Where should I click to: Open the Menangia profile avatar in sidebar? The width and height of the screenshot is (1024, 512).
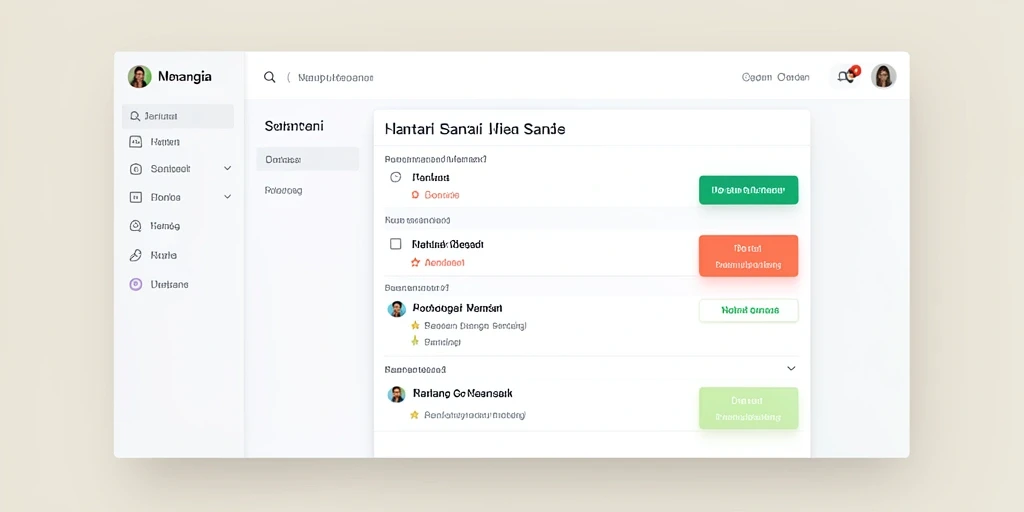tap(139, 76)
